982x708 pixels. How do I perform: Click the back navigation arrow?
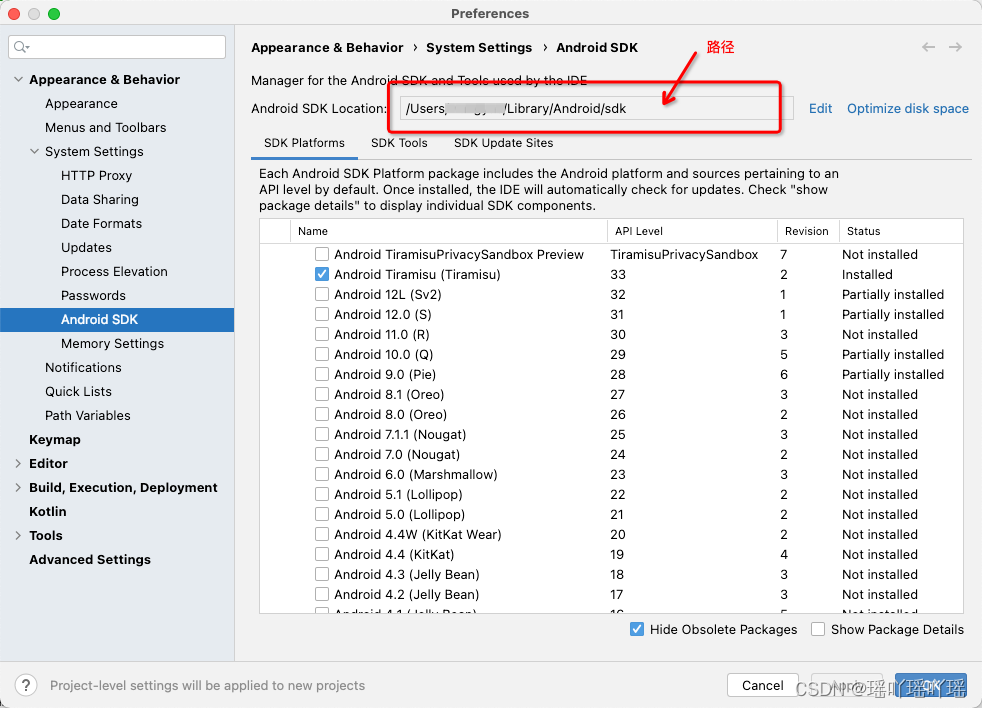click(x=928, y=47)
